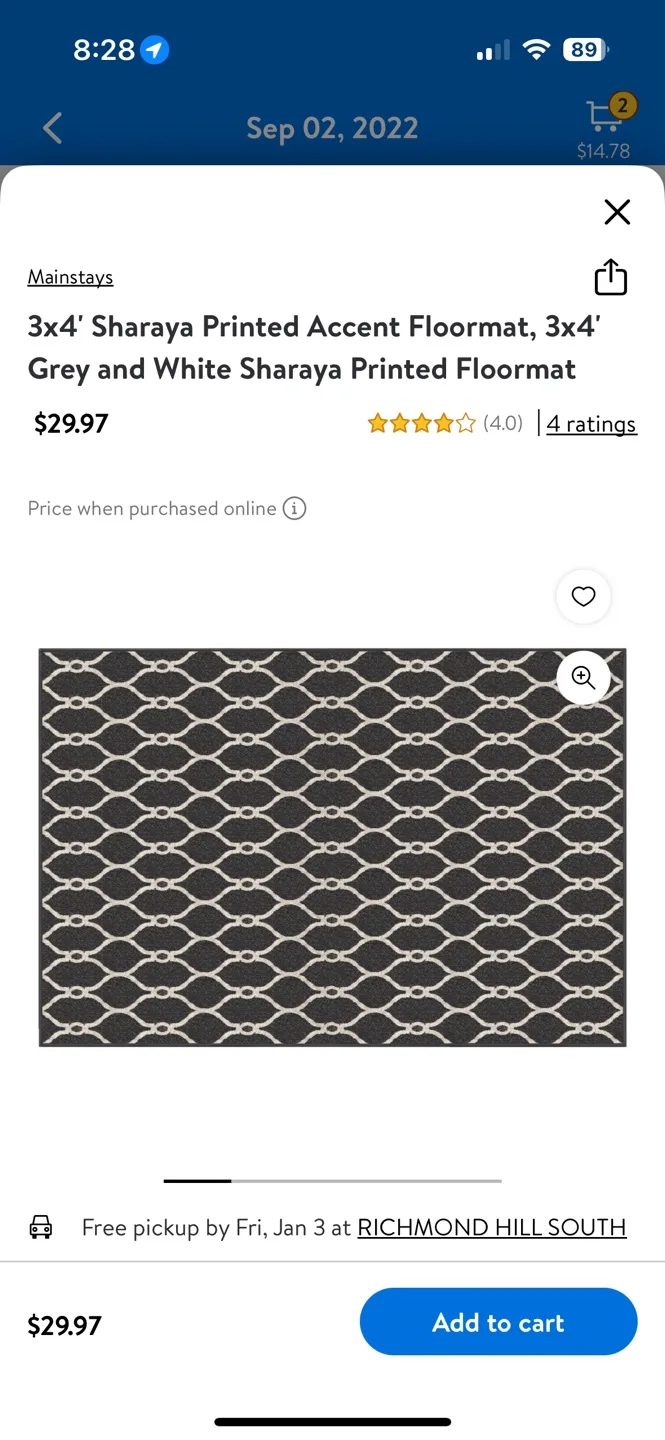Open the Sharaya floormat product photo

tap(332, 848)
